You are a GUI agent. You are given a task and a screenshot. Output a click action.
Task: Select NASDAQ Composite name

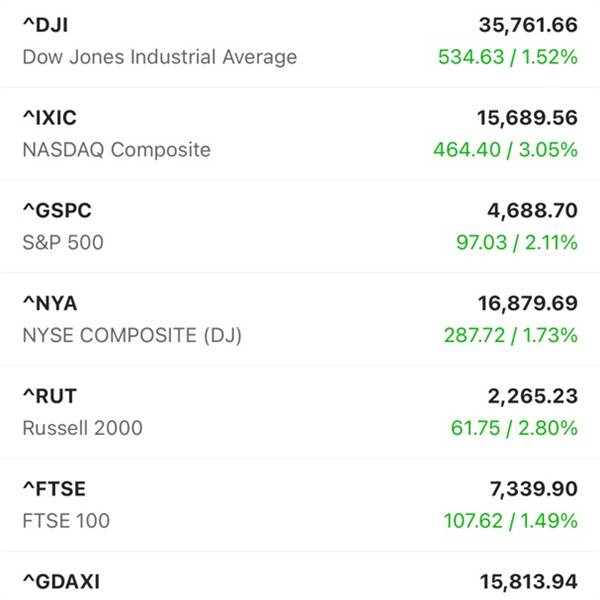pos(117,150)
